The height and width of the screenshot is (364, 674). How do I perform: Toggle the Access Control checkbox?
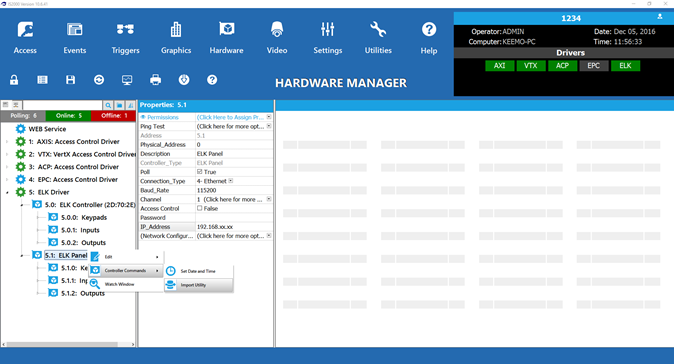coord(199,208)
